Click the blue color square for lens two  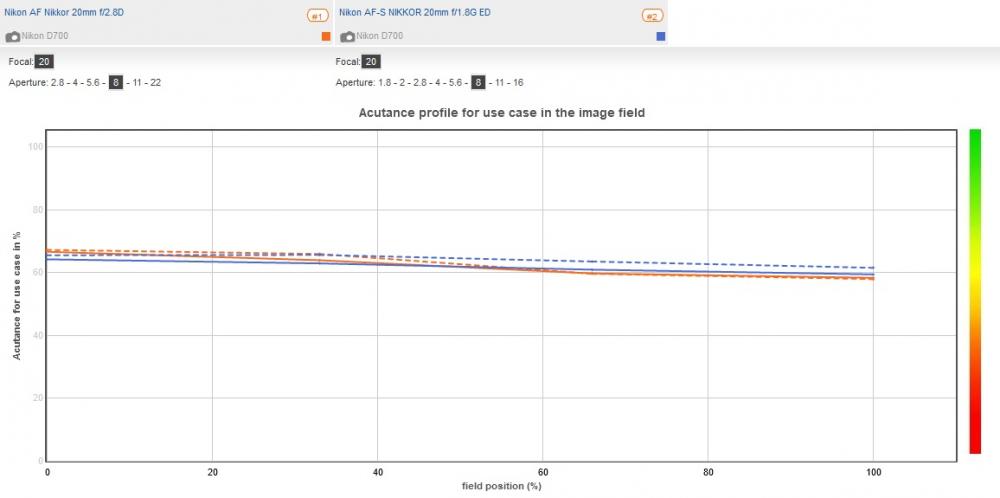[661, 36]
